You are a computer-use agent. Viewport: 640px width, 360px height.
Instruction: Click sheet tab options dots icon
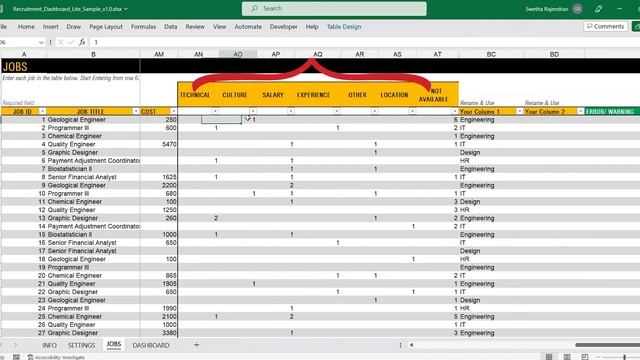[400, 345]
